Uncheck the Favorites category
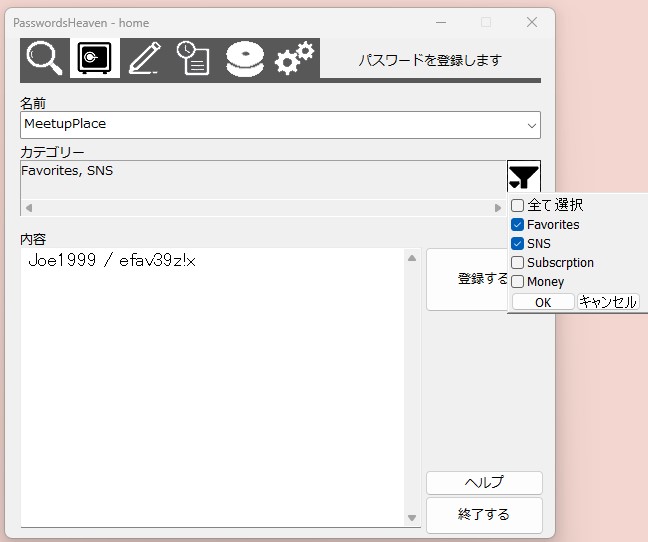The height and width of the screenshot is (542, 648). point(517,225)
